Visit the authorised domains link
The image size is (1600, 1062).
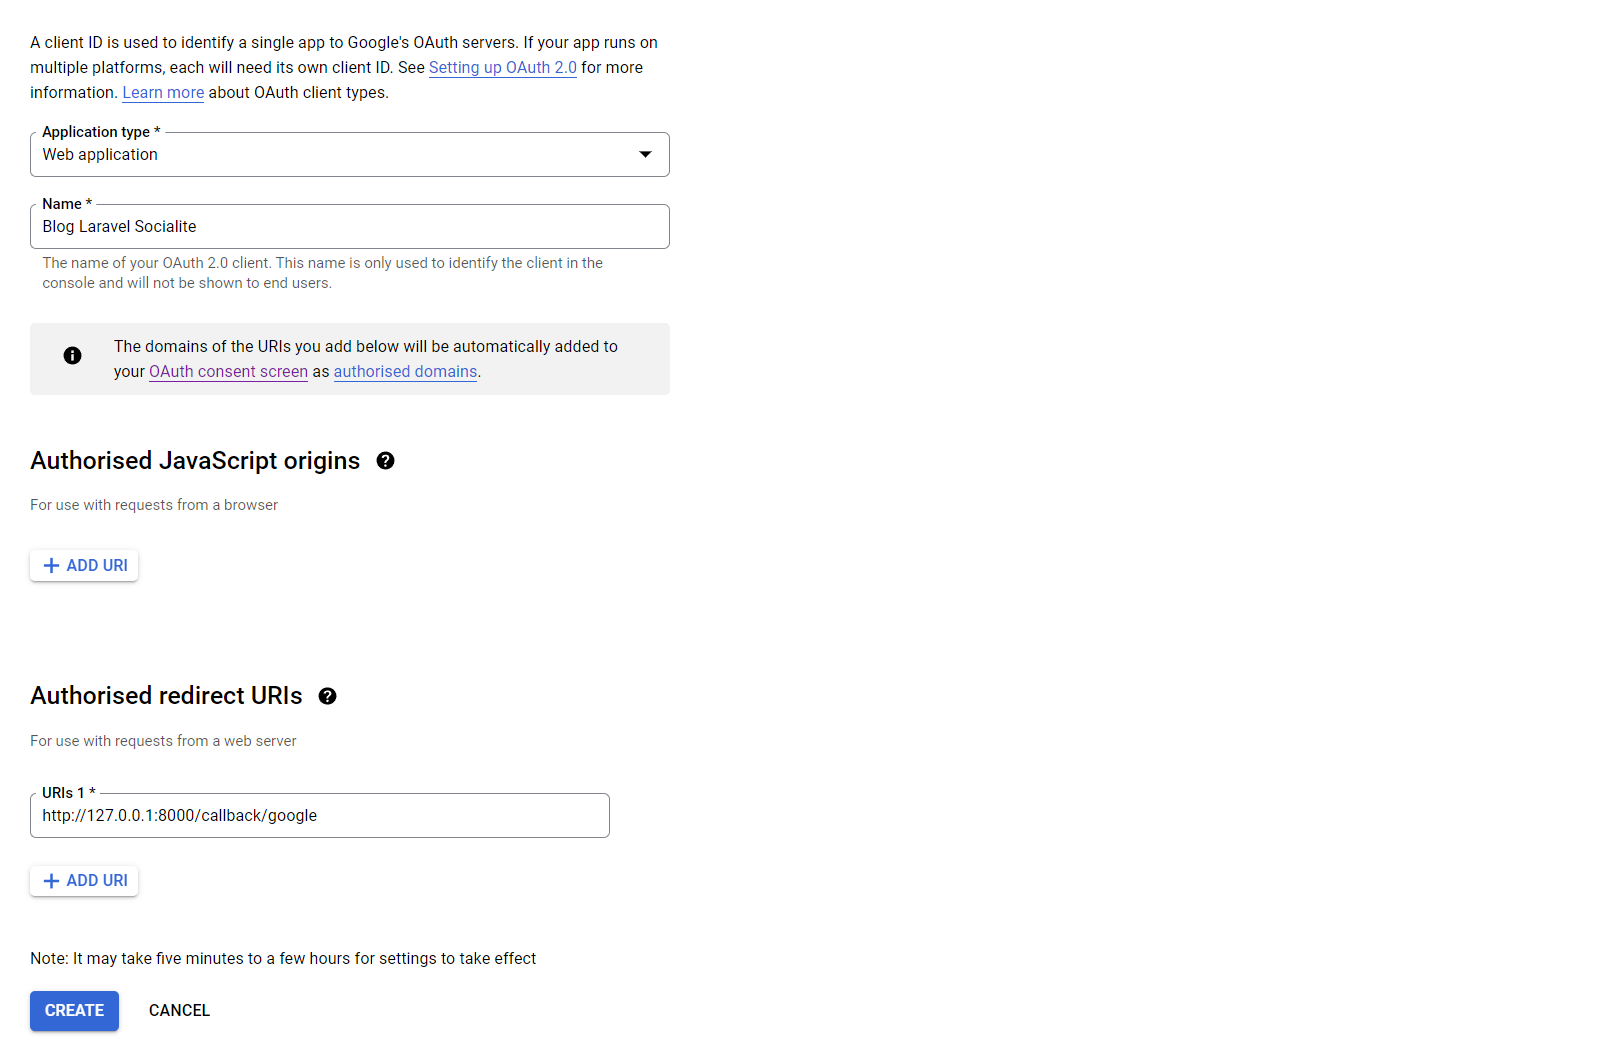point(405,372)
